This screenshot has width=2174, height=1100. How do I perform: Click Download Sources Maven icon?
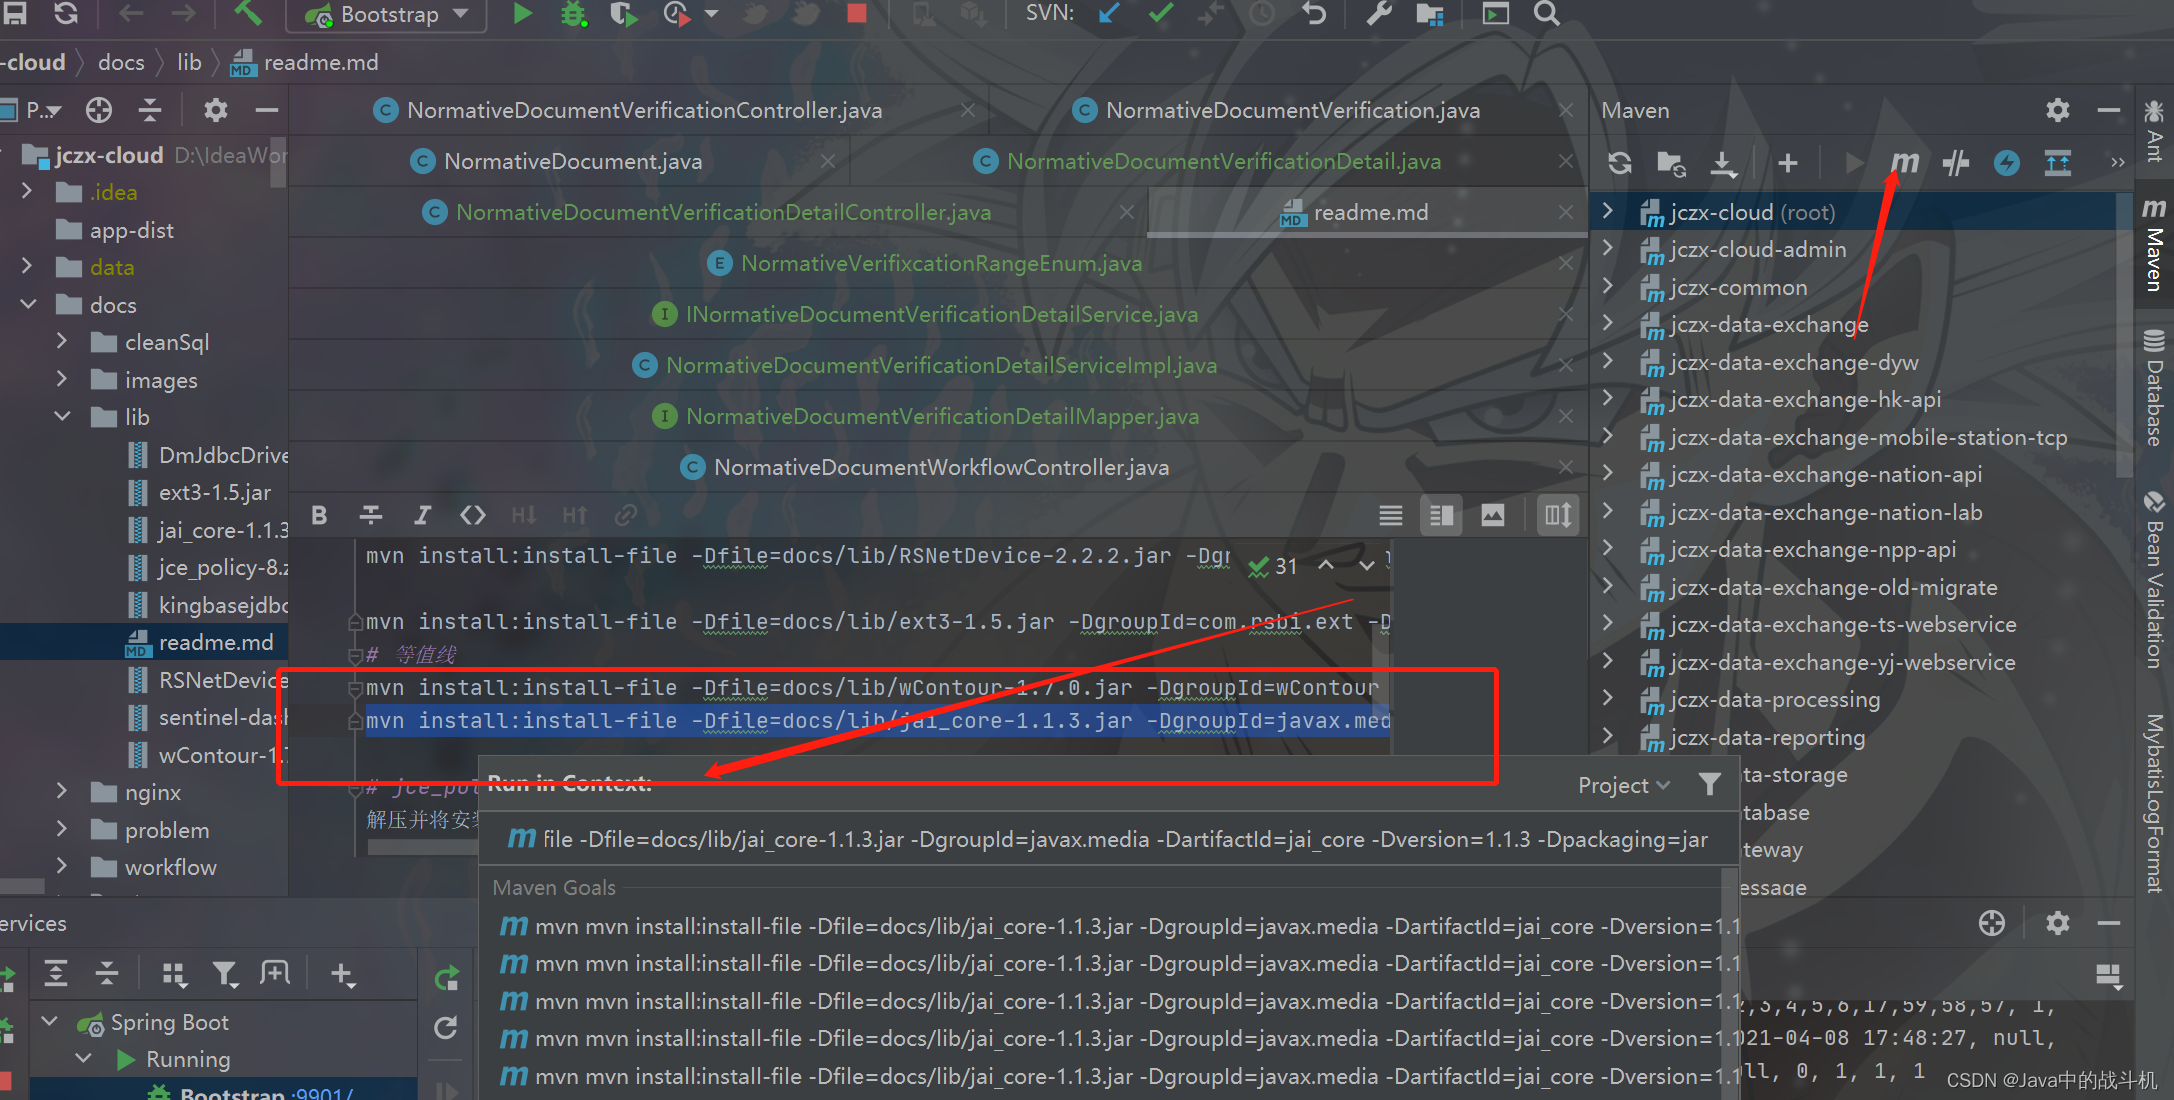point(1723,162)
